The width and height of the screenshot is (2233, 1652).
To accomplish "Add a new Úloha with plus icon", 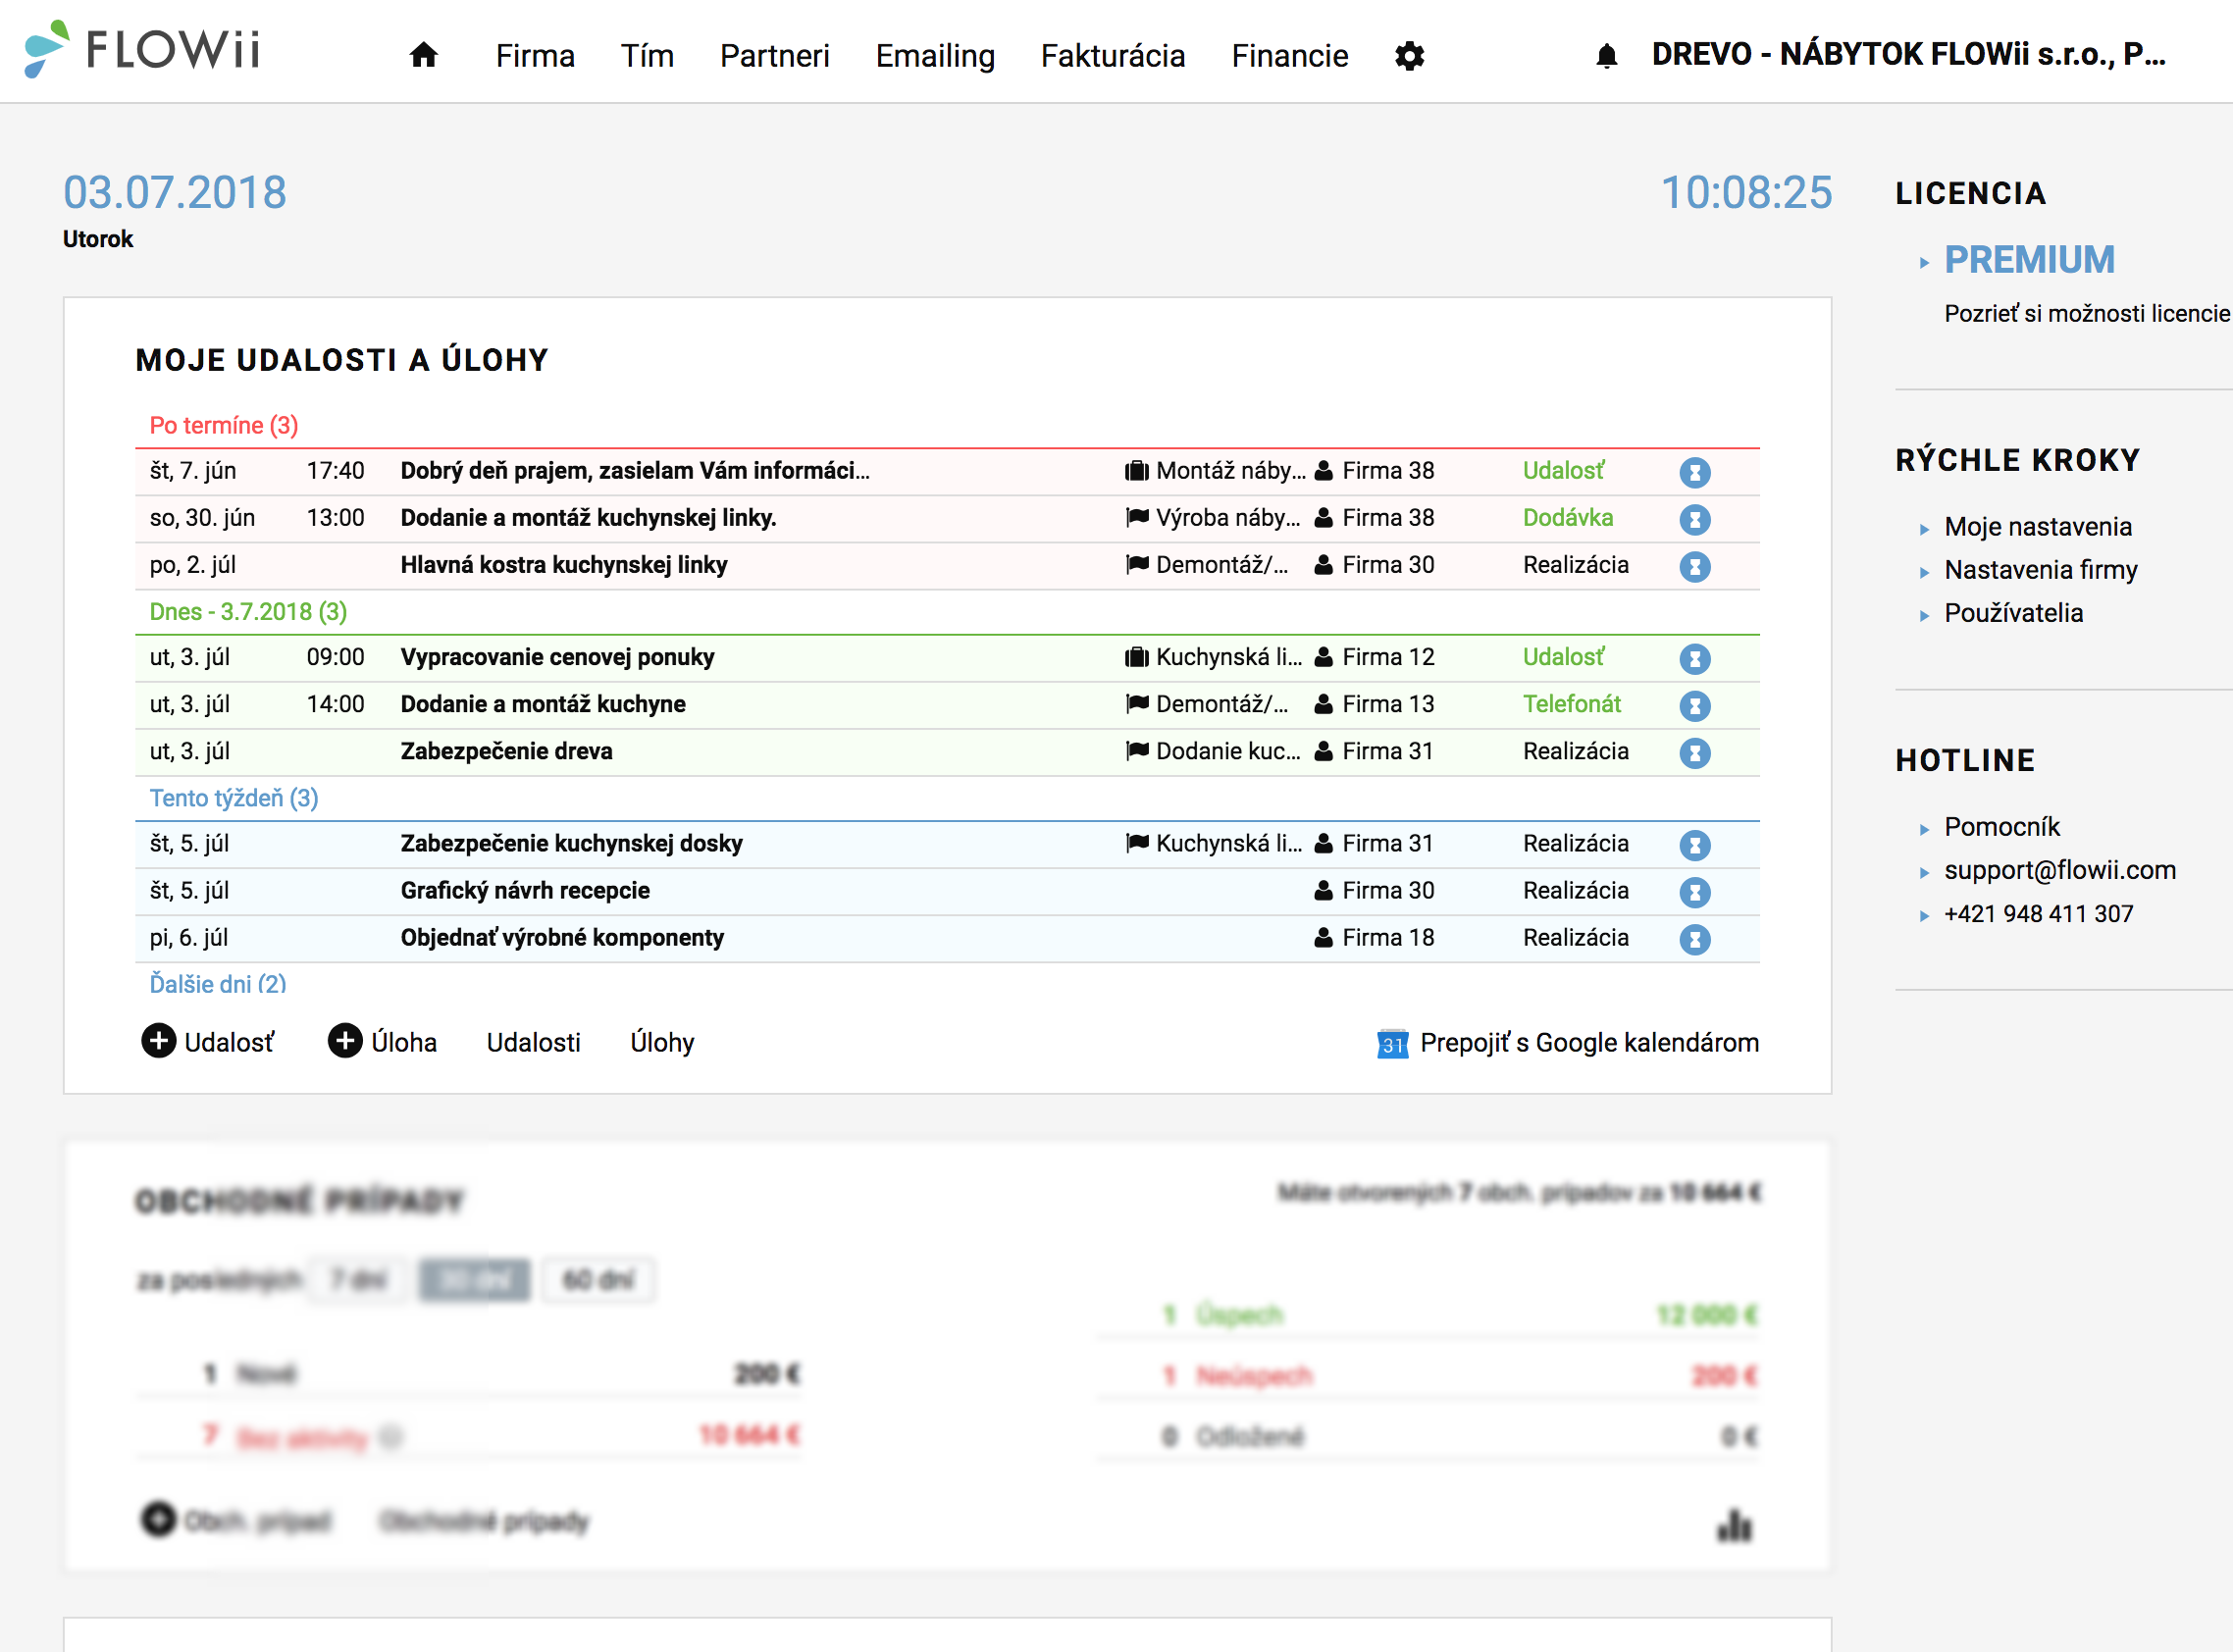I will point(345,1041).
